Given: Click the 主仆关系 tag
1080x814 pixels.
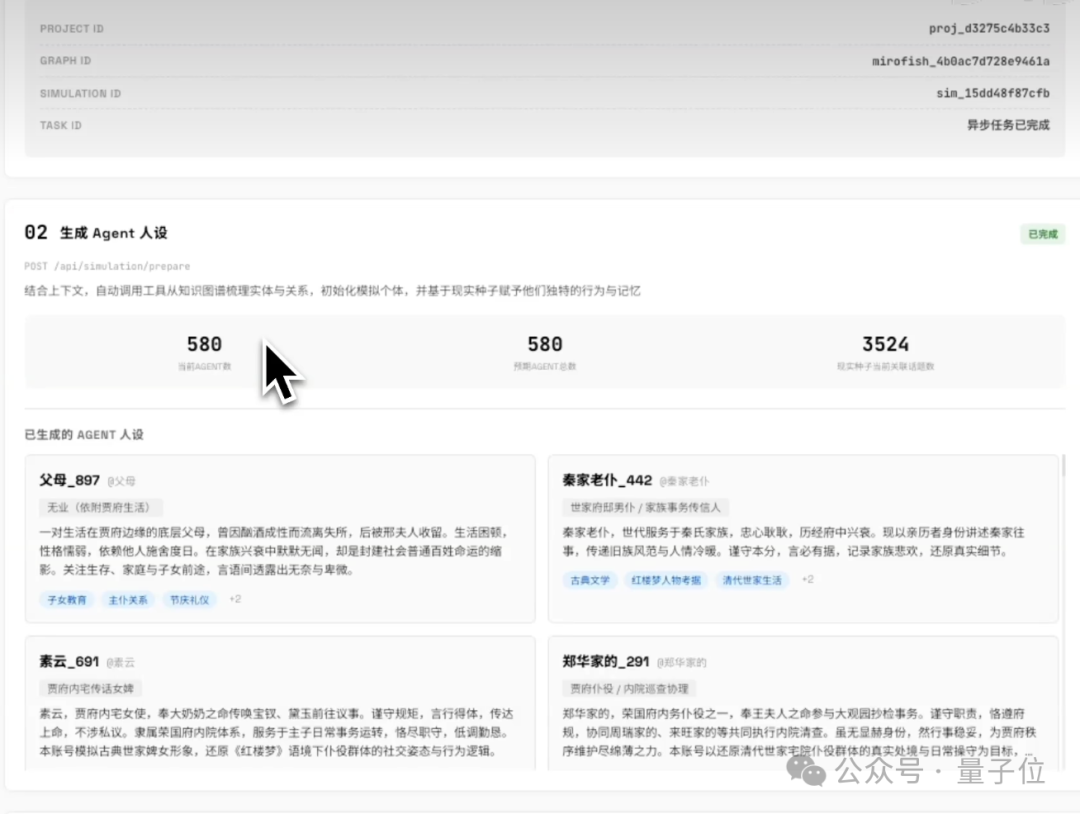Looking at the screenshot, I should tap(128, 599).
